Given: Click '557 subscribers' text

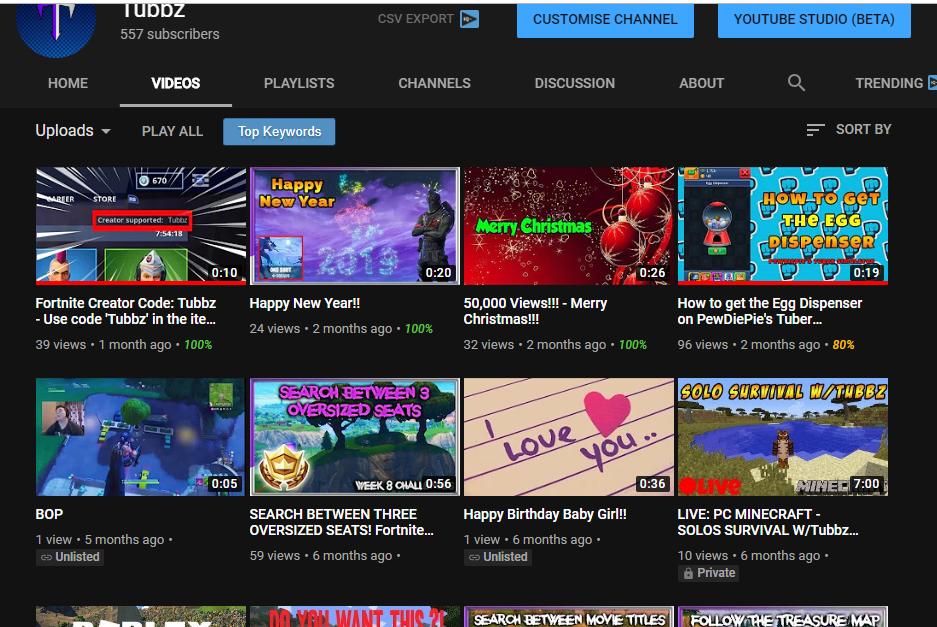Looking at the screenshot, I should click(x=170, y=34).
